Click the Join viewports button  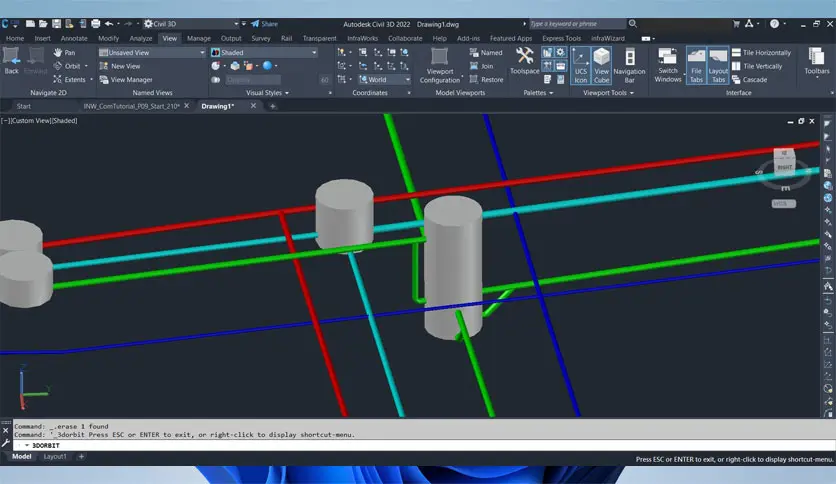coord(481,66)
